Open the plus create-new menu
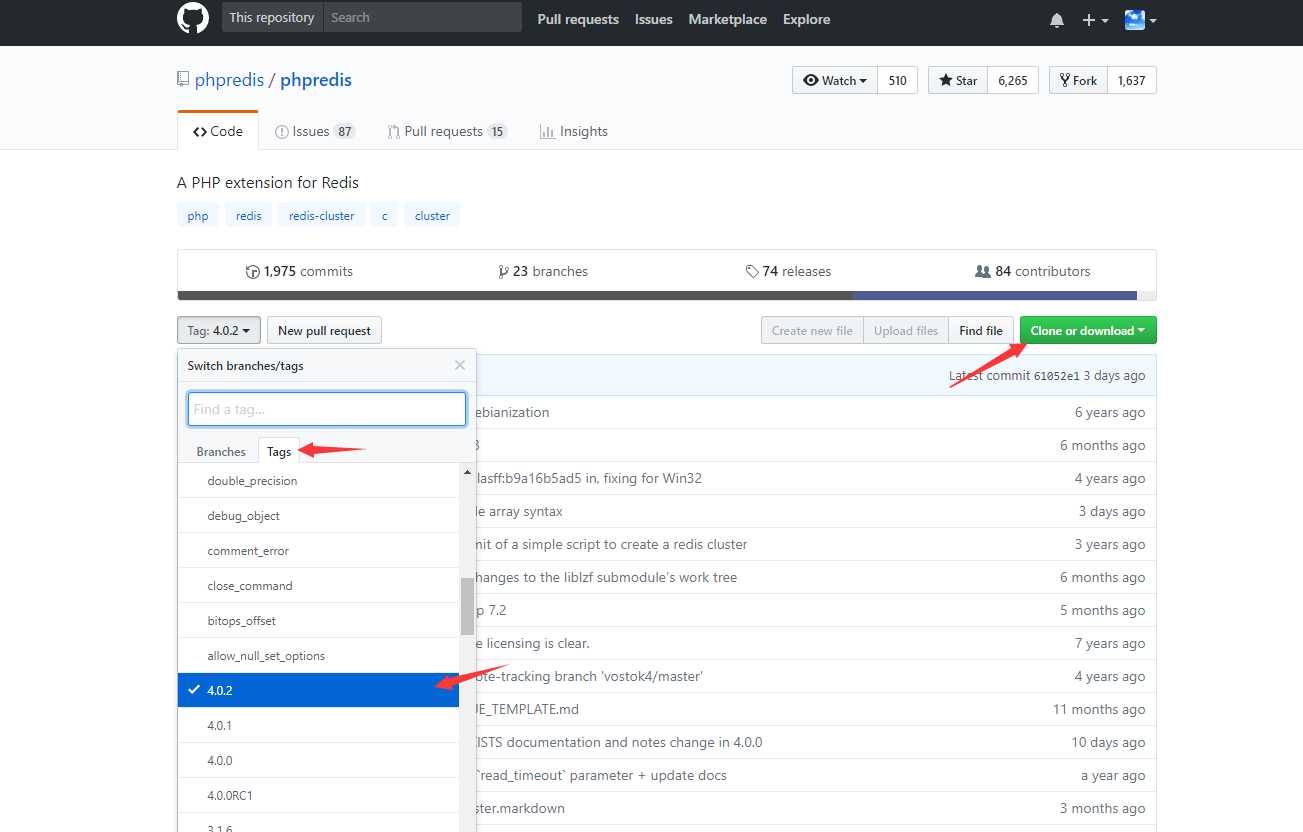The width and height of the screenshot is (1303, 832). pyautogui.click(x=1096, y=20)
